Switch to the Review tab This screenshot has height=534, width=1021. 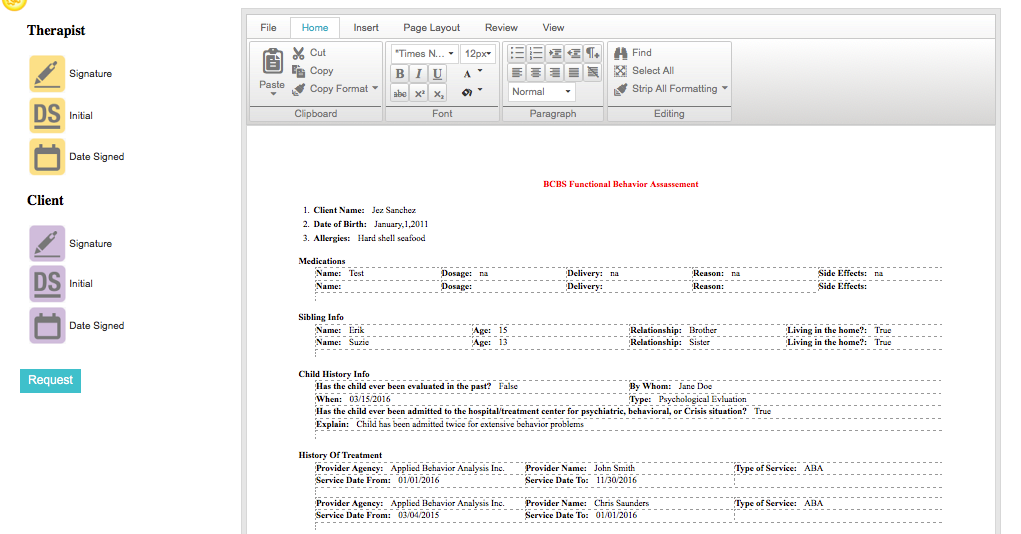(x=501, y=27)
